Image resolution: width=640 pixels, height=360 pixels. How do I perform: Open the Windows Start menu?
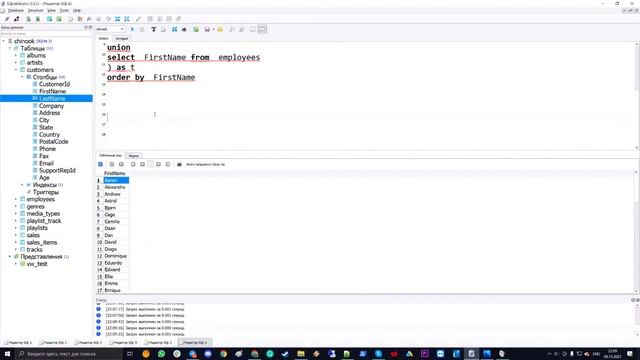pos(7,353)
